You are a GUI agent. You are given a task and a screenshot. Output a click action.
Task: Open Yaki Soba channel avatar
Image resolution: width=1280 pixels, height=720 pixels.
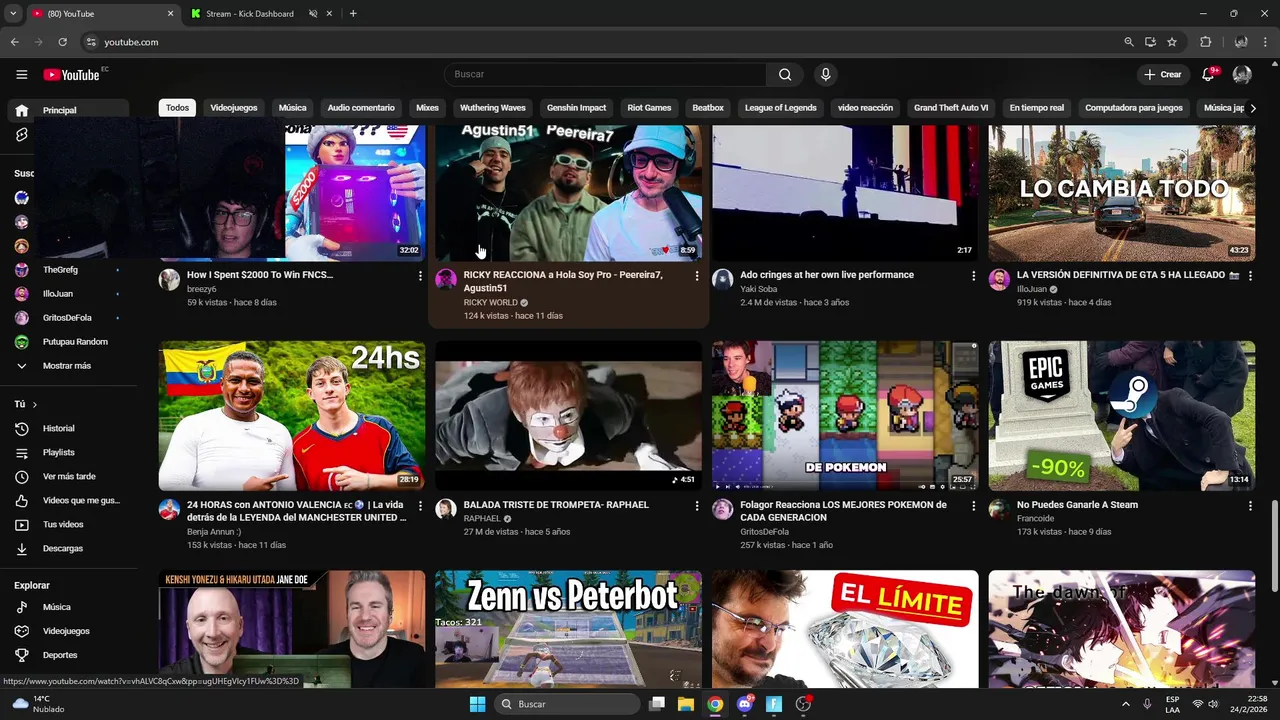[722, 279]
